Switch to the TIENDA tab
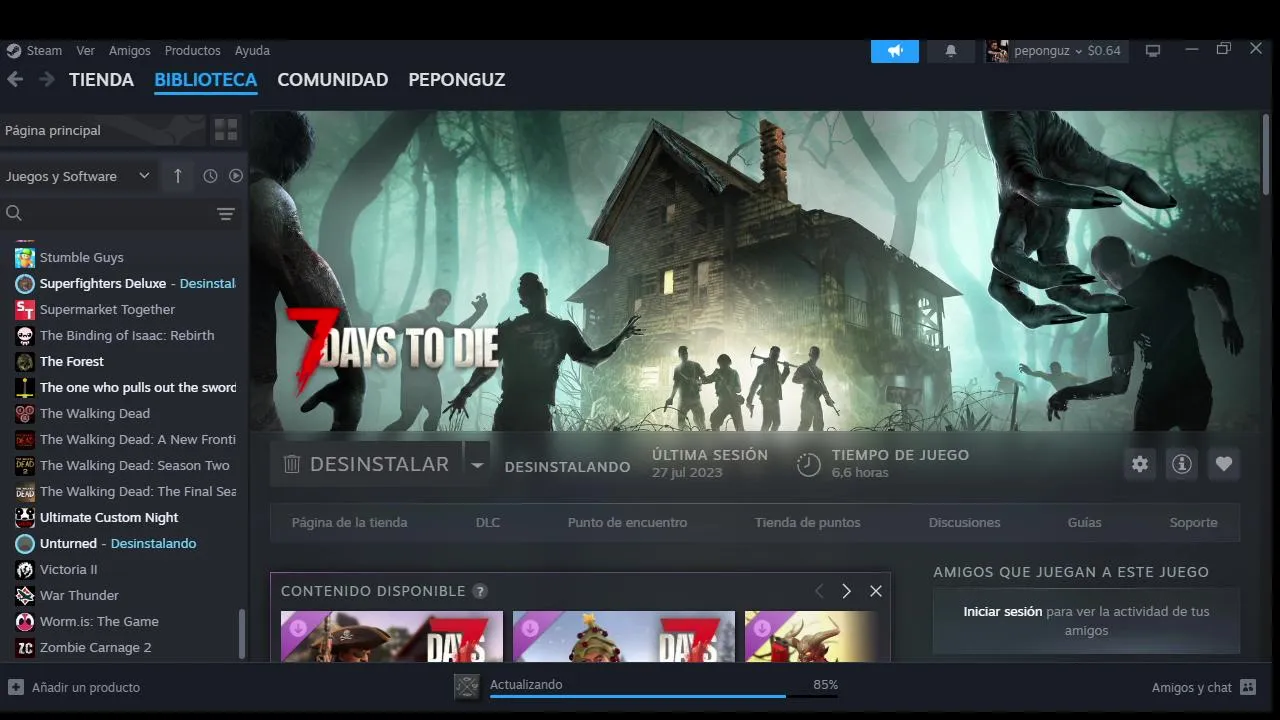 pos(101,80)
